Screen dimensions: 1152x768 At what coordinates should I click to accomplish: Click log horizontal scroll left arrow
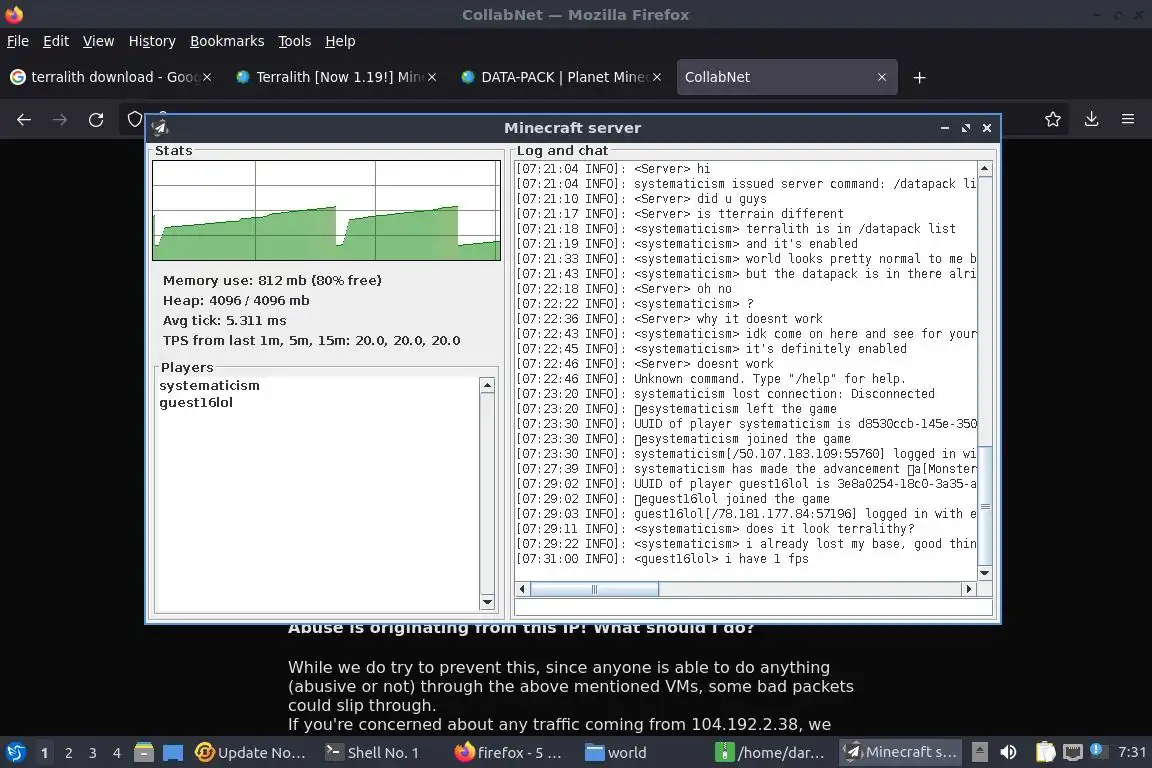[522, 589]
